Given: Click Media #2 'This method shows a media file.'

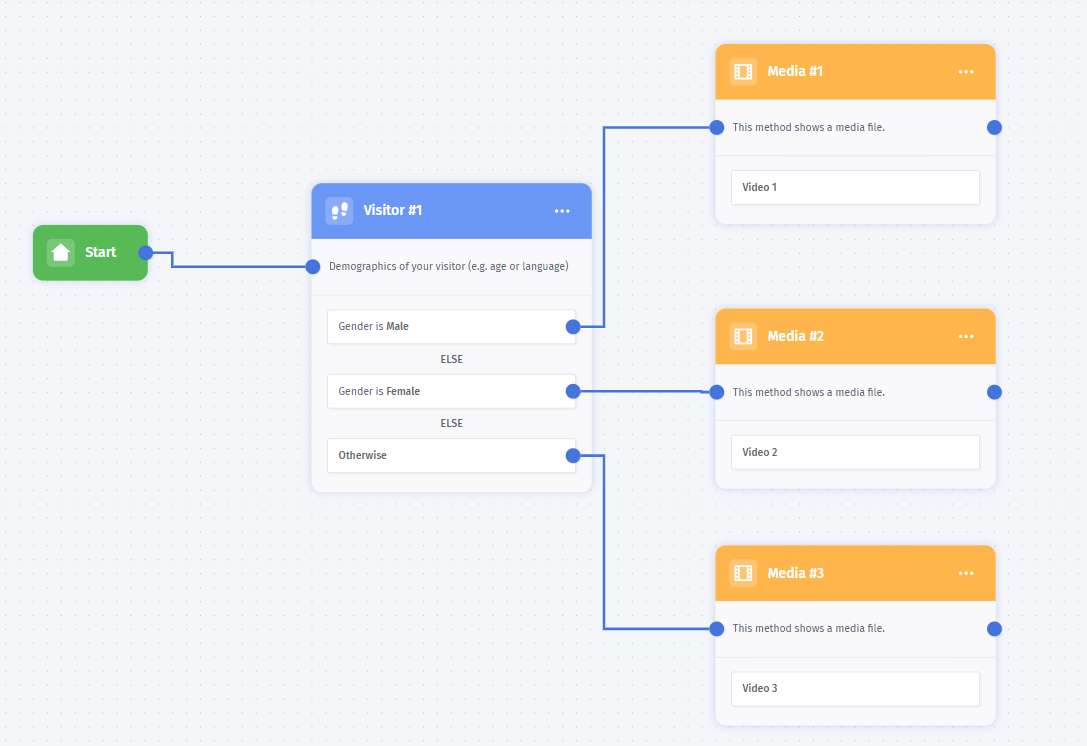Looking at the screenshot, I should 808,392.
